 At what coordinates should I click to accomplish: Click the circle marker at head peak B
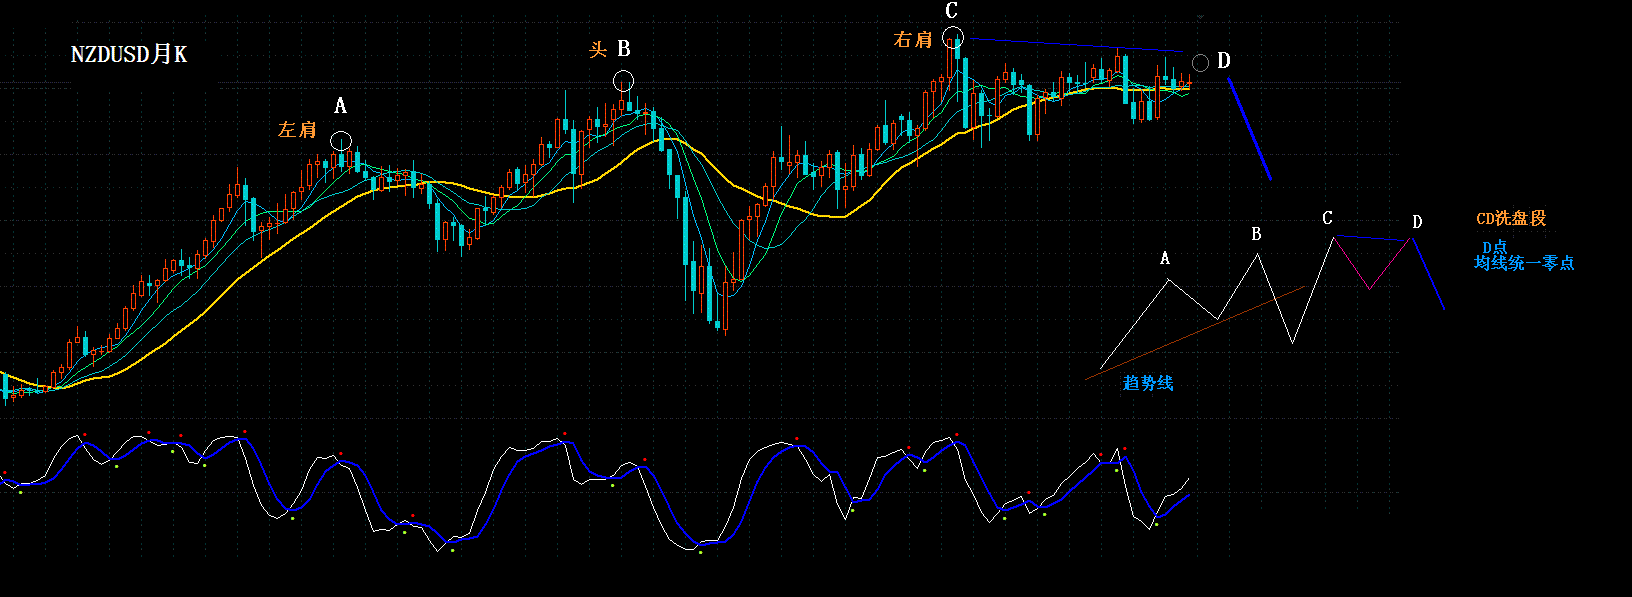point(623,81)
